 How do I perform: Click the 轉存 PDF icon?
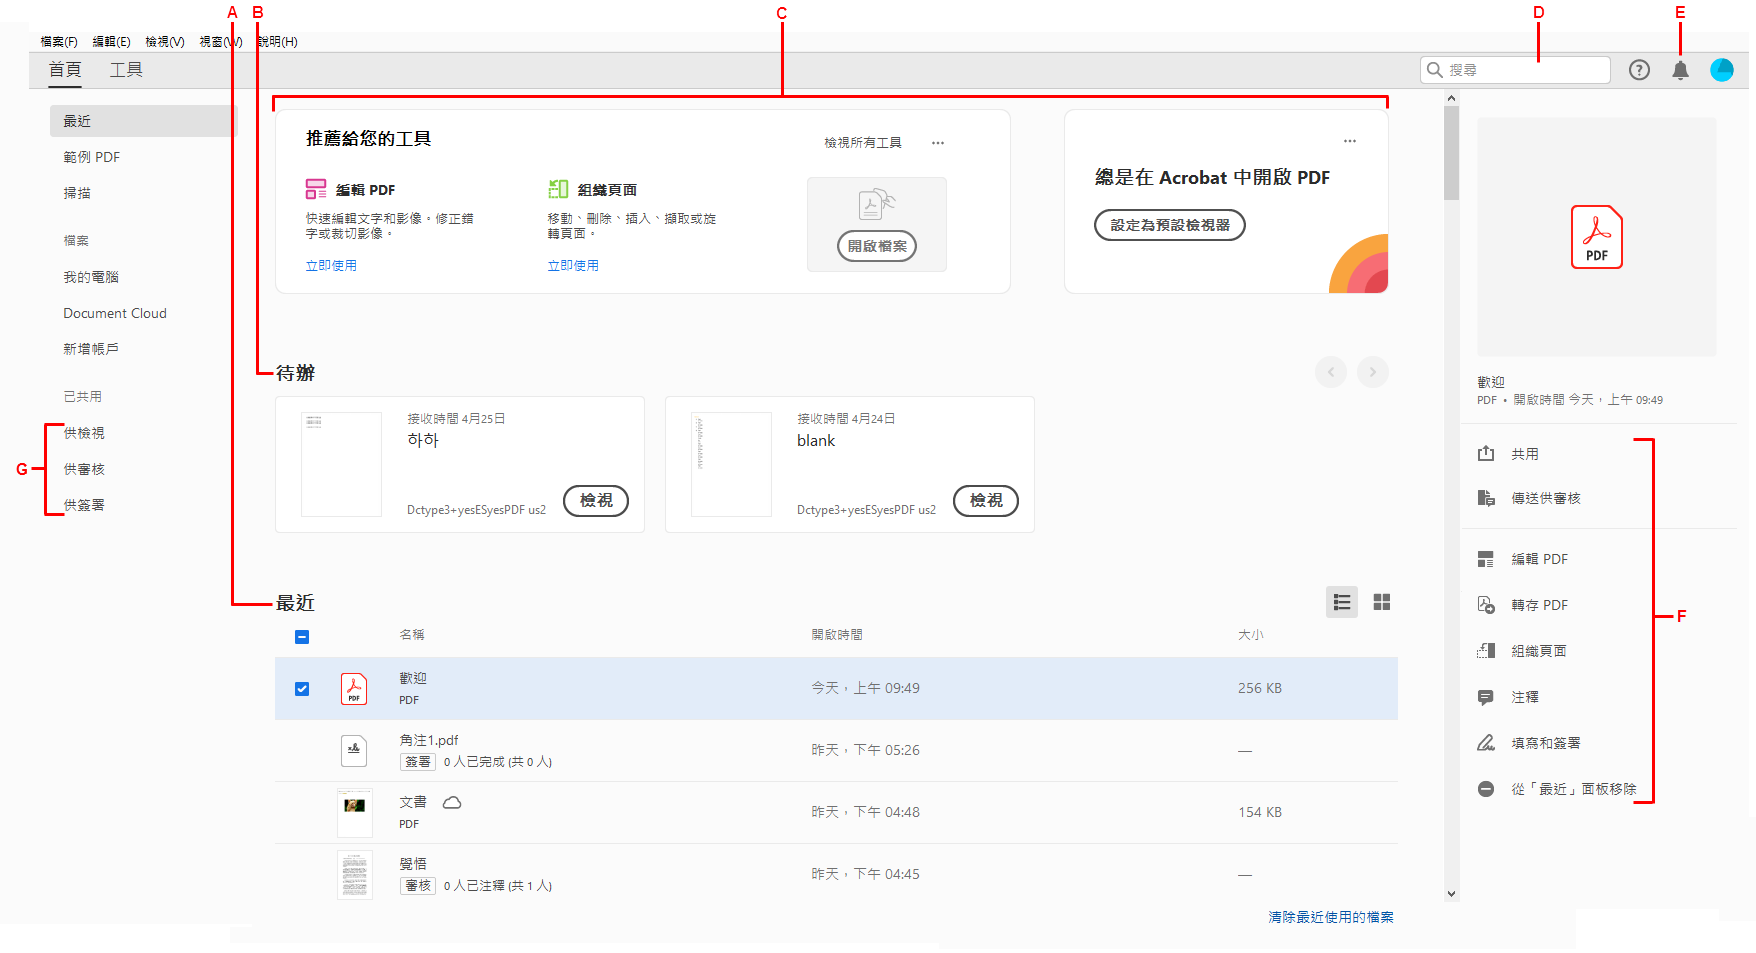(x=1486, y=605)
